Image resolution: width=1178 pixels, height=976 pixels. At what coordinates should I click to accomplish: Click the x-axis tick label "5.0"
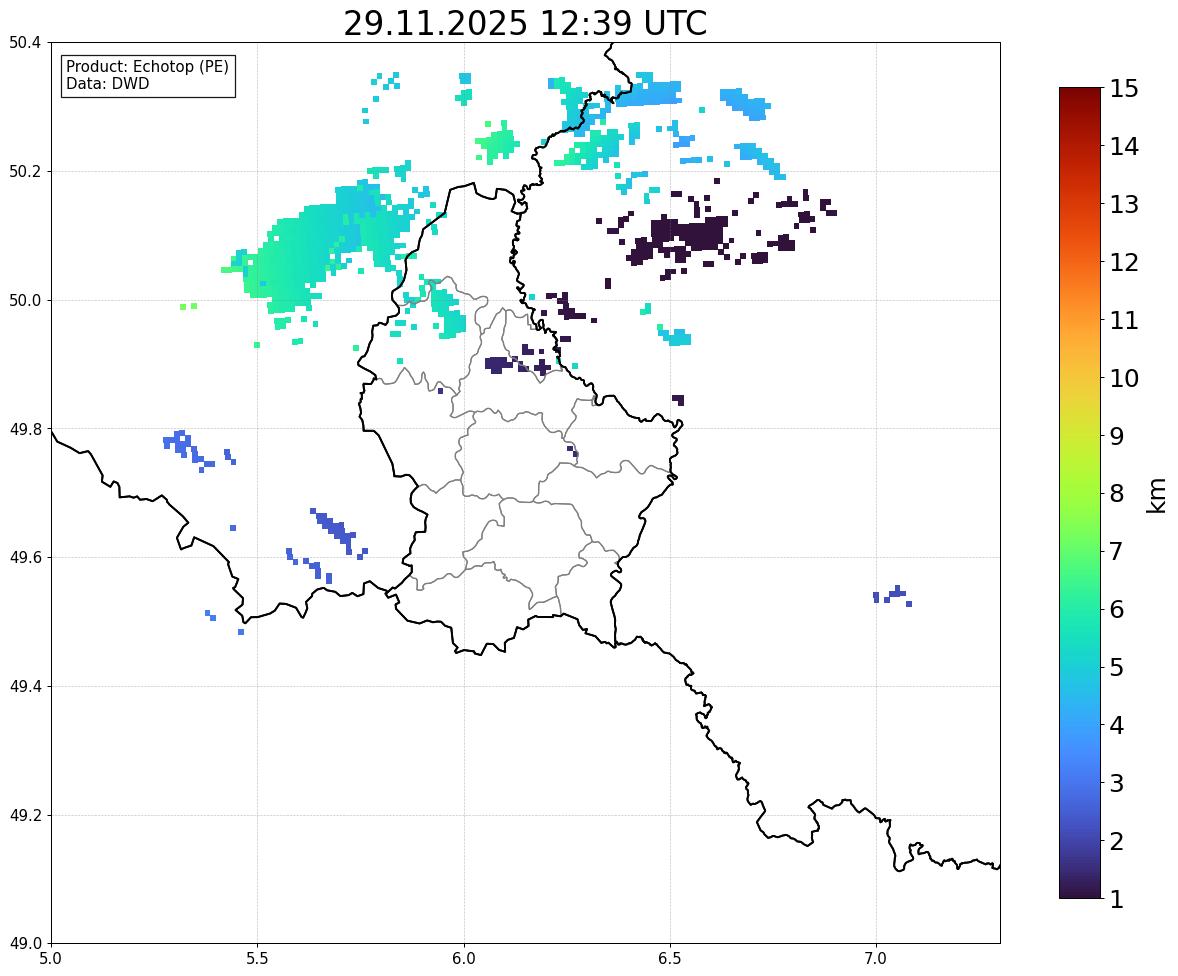coord(51,959)
